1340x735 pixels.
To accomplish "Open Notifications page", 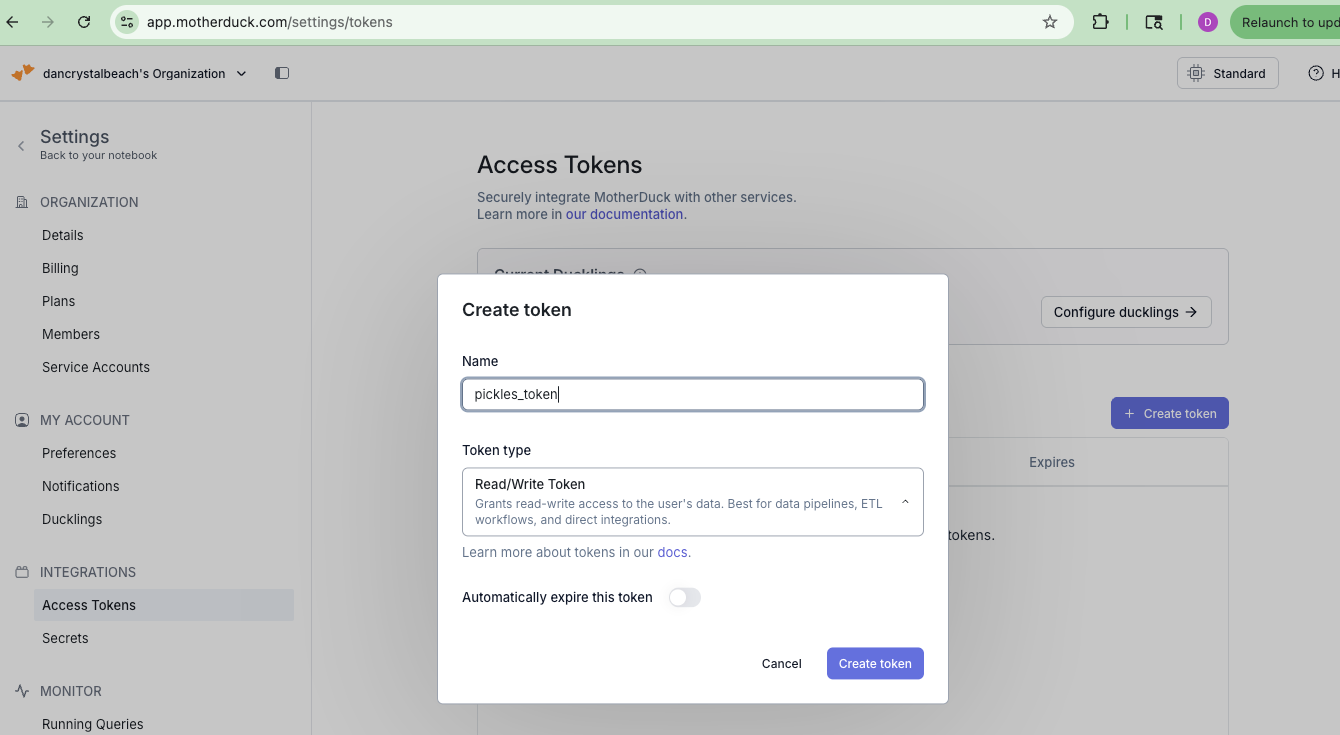I will (81, 486).
